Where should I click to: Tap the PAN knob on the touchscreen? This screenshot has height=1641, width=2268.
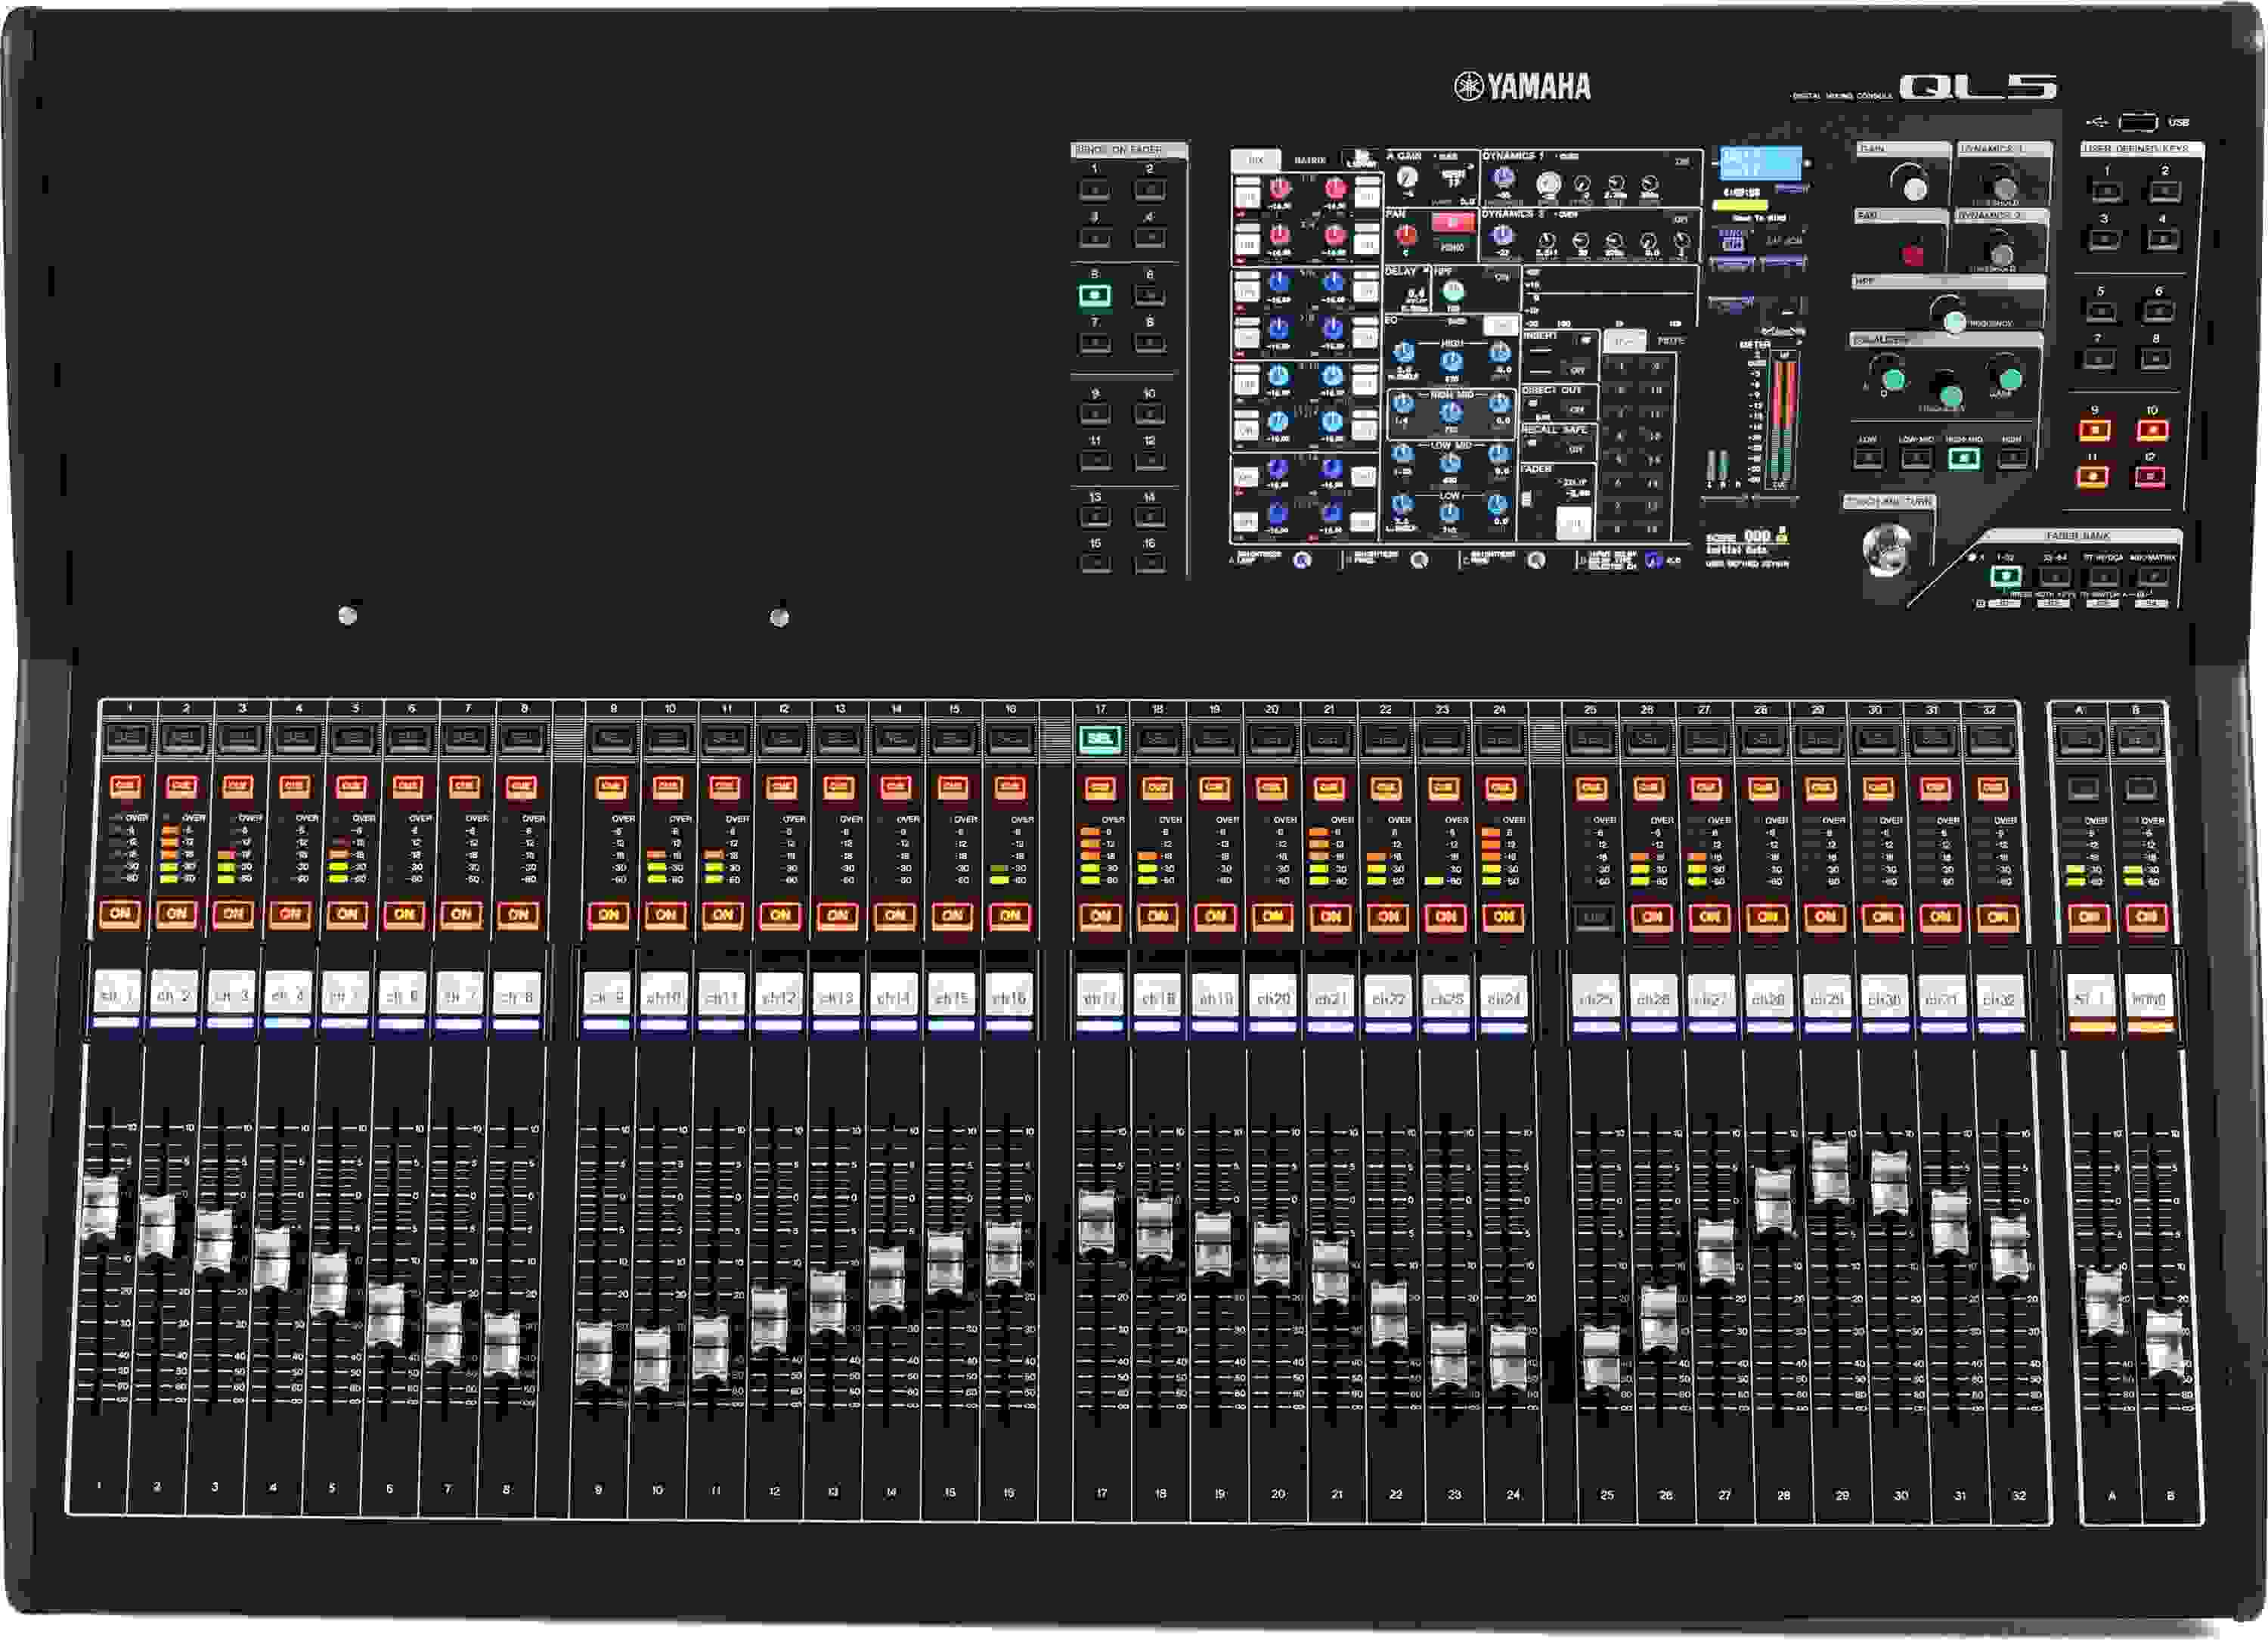tap(1405, 237)
